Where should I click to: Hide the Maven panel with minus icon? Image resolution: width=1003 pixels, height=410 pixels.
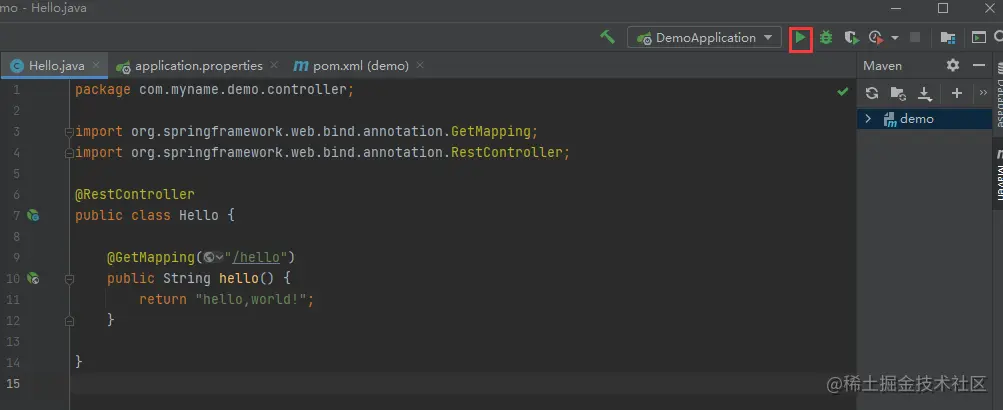[978, 65]
